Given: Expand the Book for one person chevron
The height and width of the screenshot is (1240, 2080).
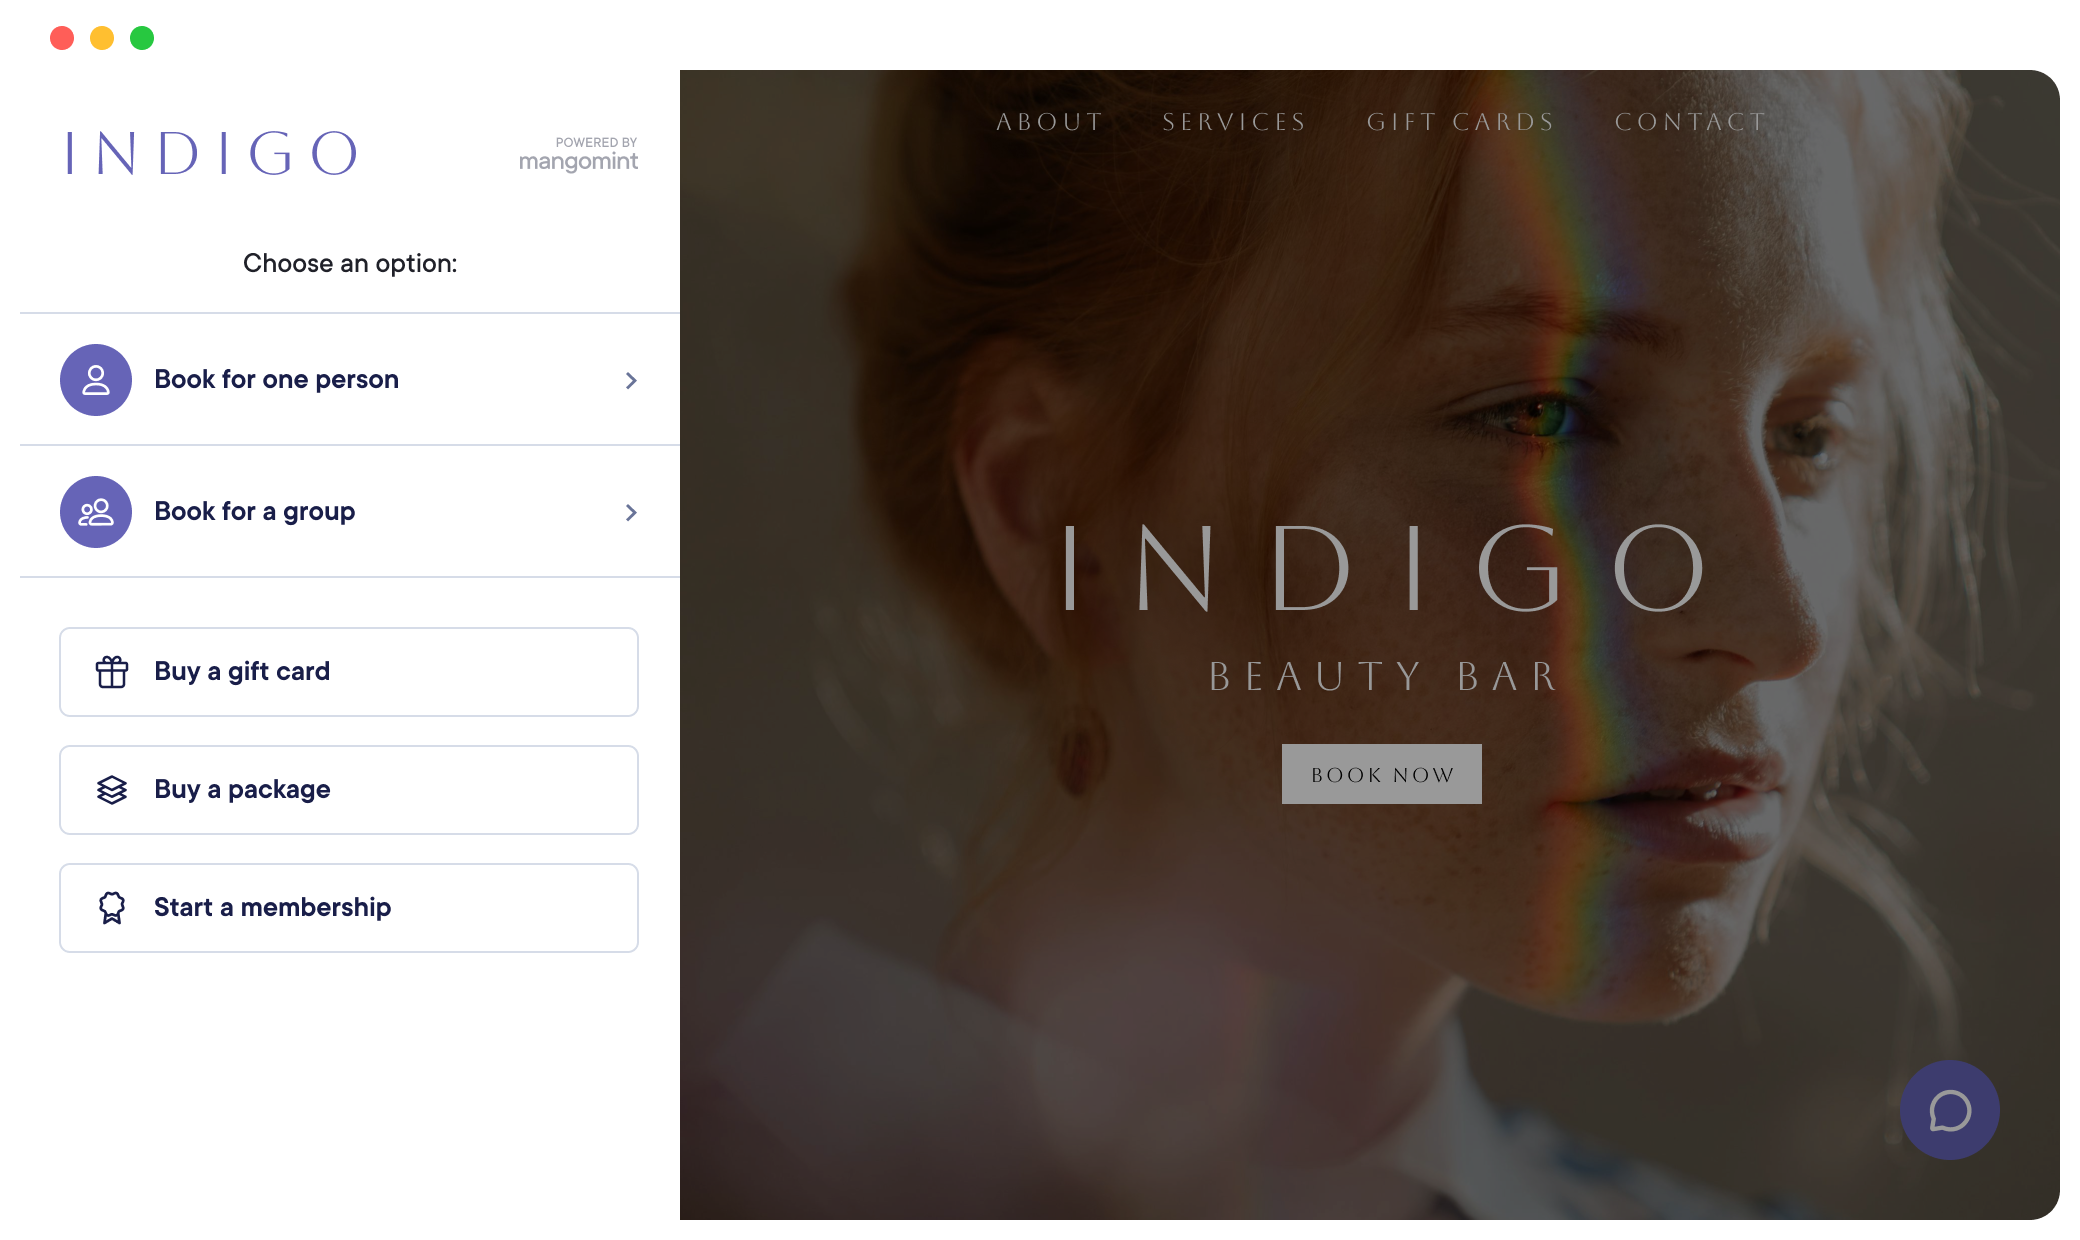Looking at the screenshot, I should [631, 380].
